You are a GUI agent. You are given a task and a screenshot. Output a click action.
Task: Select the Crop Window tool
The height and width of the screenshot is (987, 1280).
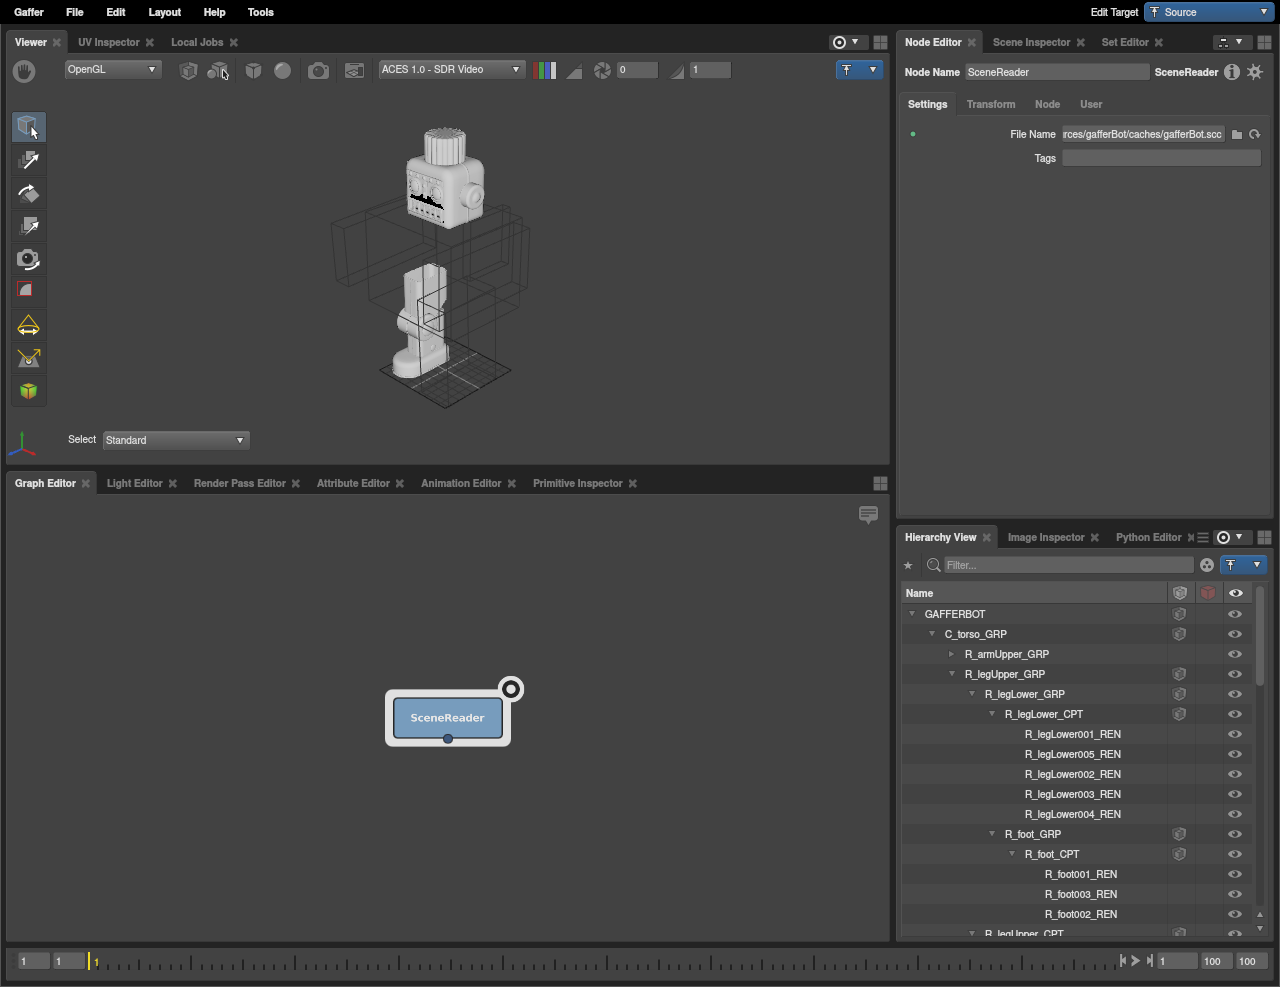[28, 291]
